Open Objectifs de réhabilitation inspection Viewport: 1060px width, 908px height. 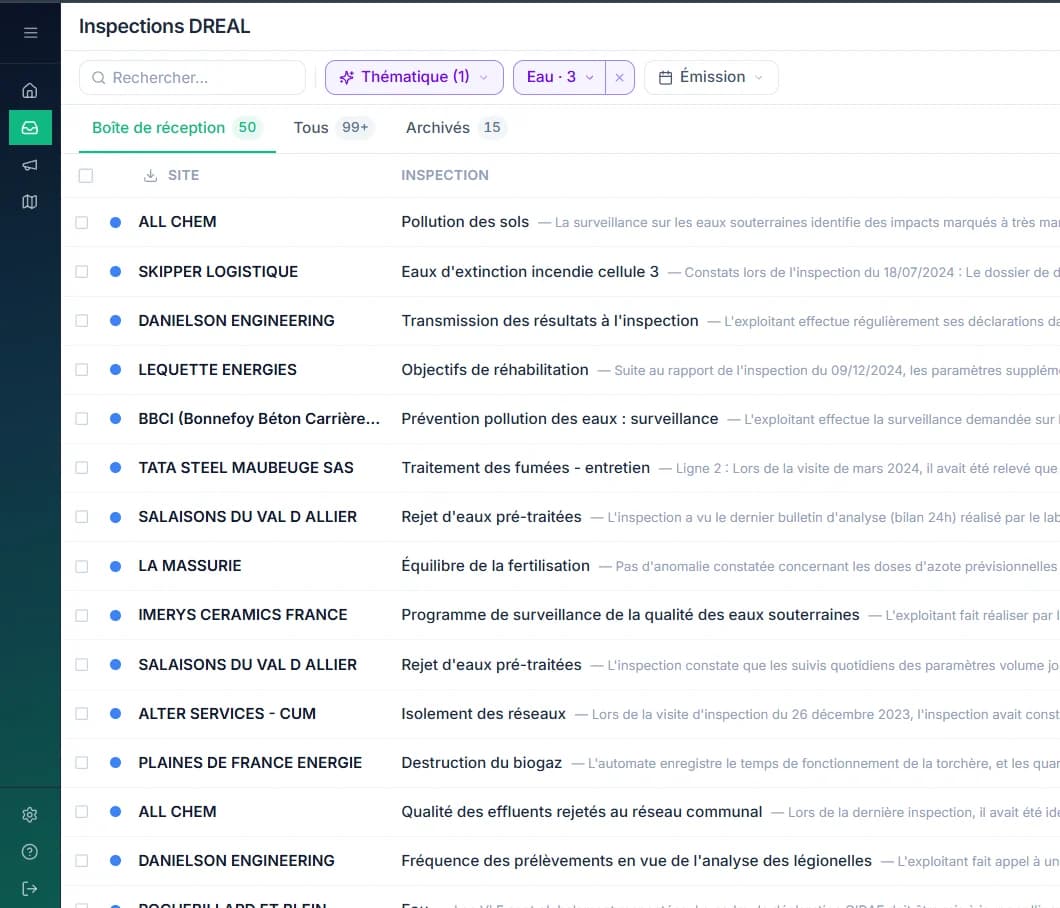[x=495, y=369]
